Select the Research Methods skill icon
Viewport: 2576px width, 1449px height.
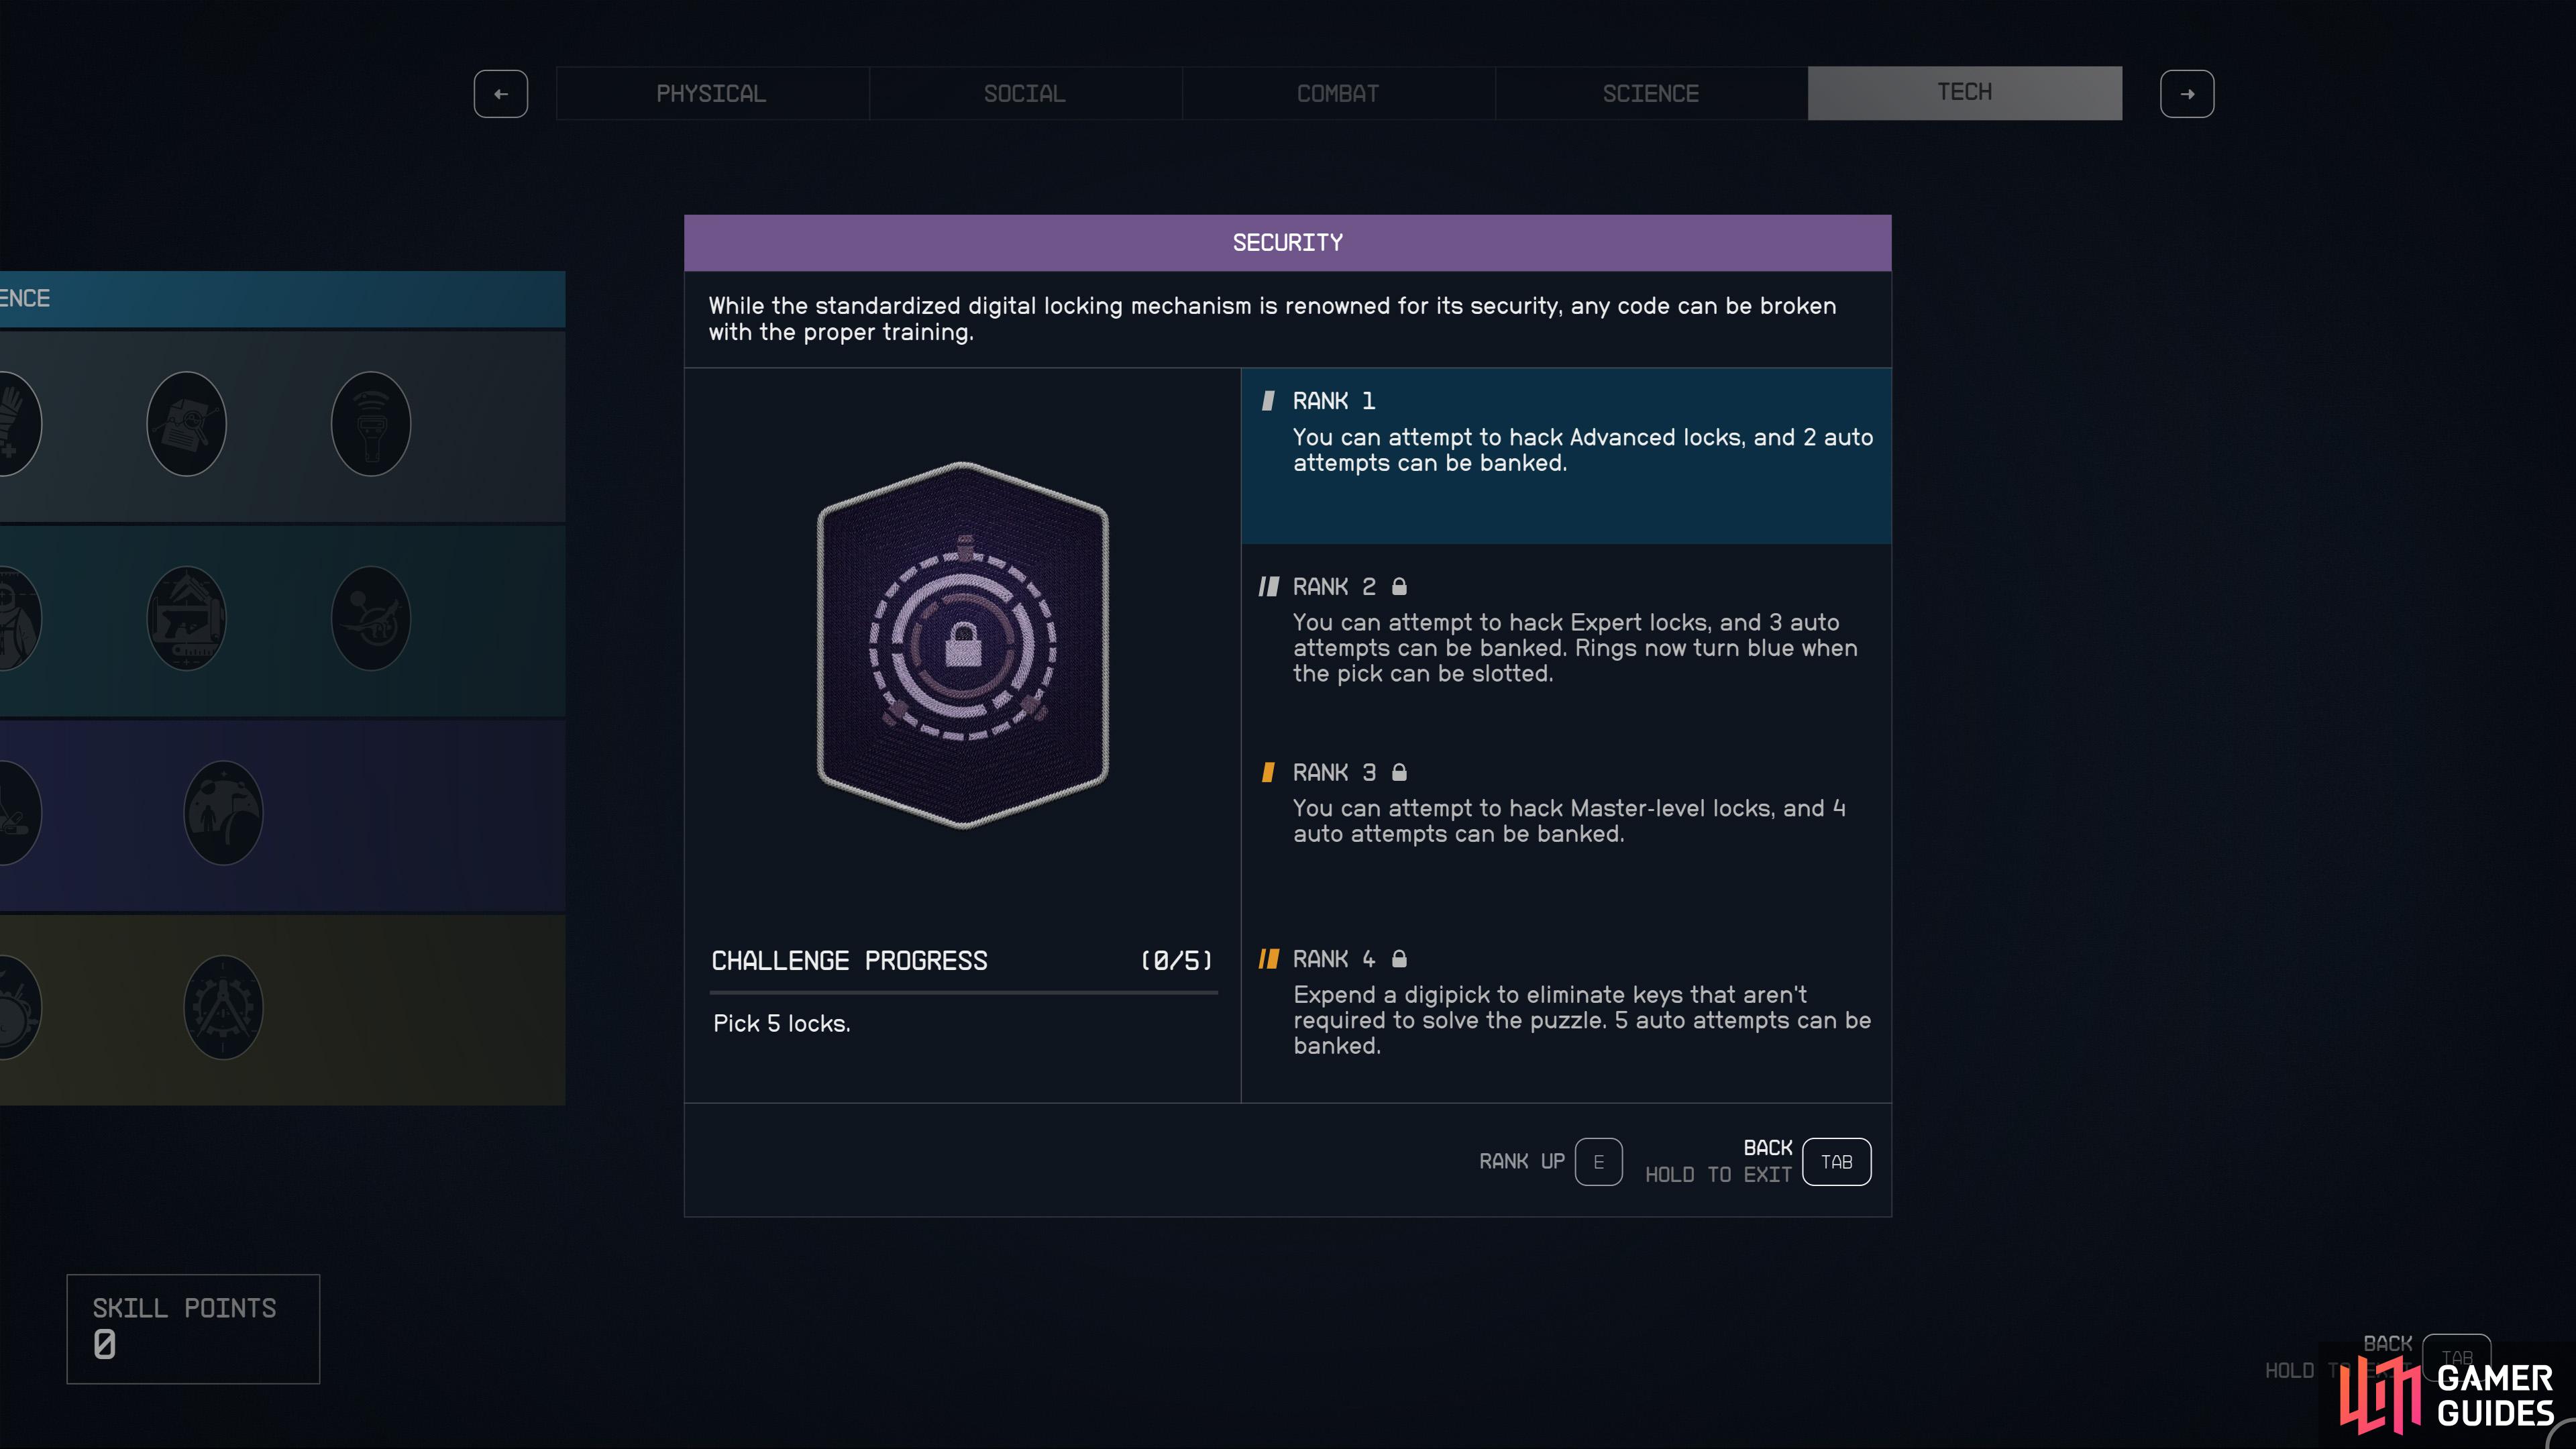186,424
